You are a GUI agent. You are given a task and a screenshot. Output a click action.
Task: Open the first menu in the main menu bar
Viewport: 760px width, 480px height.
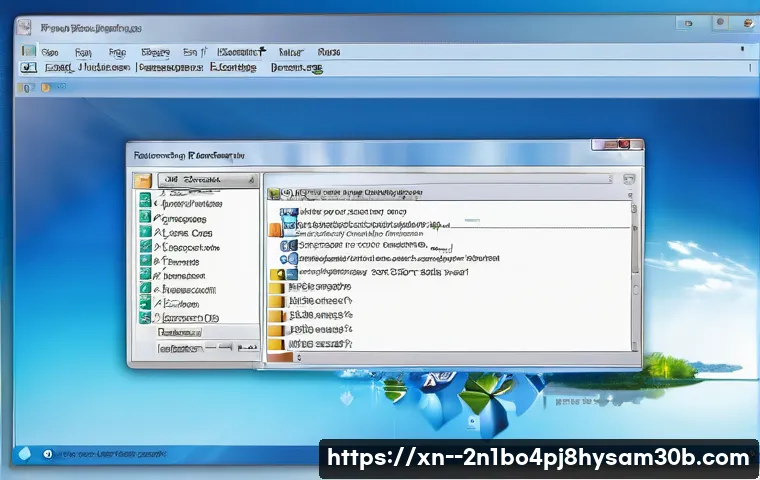tap(50, 51)
